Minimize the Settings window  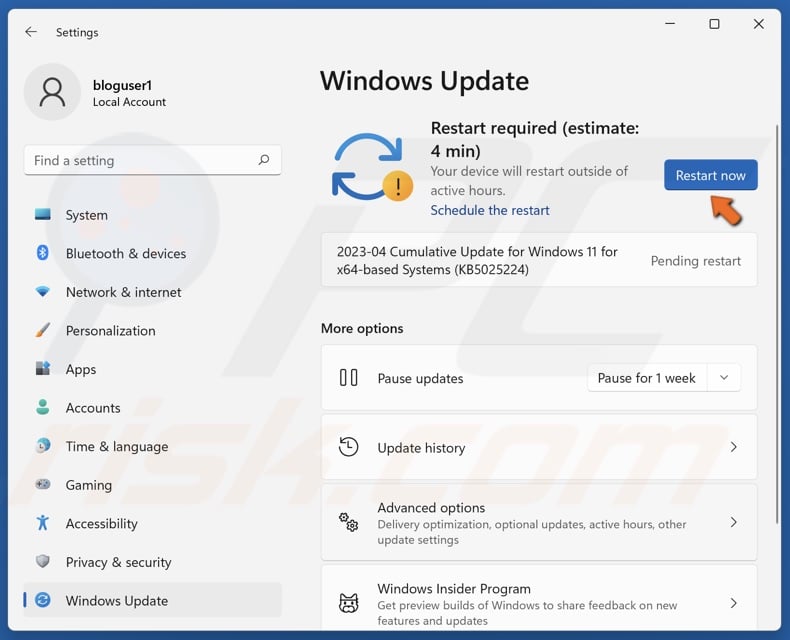tap(670, 24)
